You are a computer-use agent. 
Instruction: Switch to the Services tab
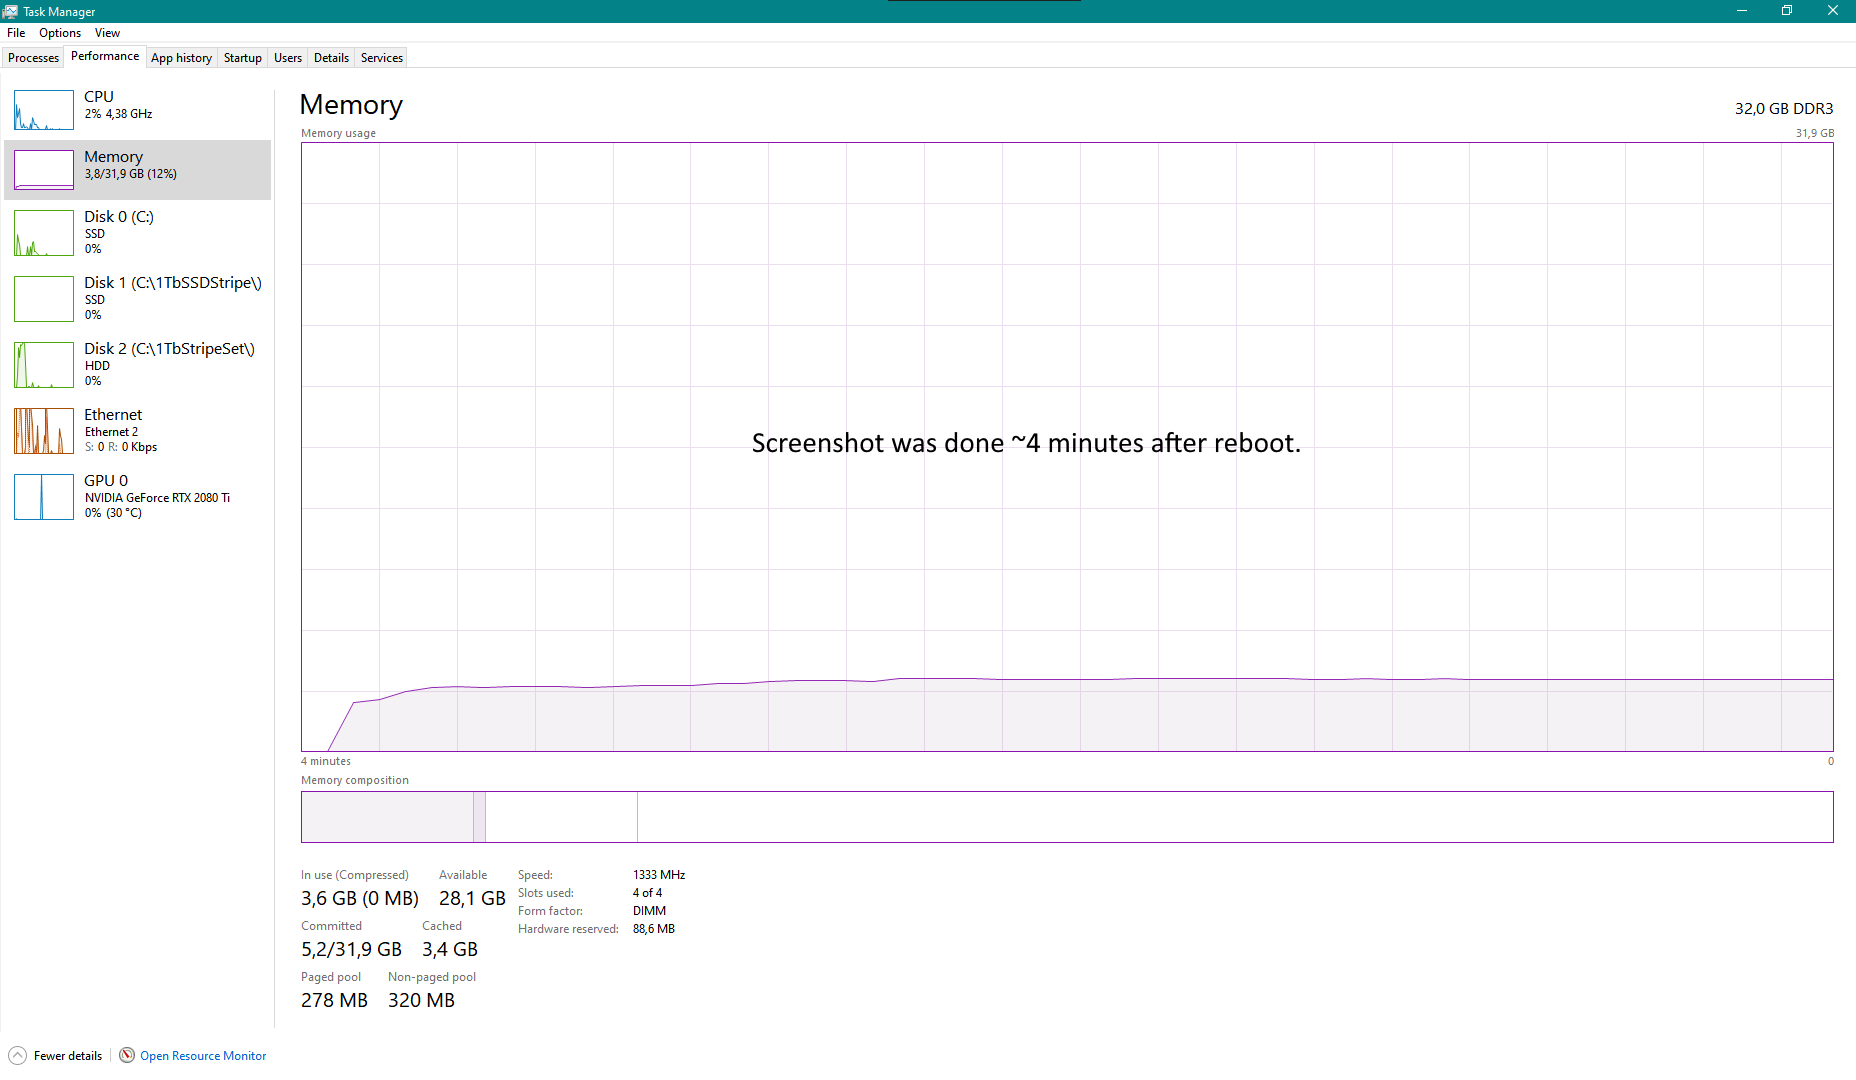pyautogui.click(x=382, y=58)
